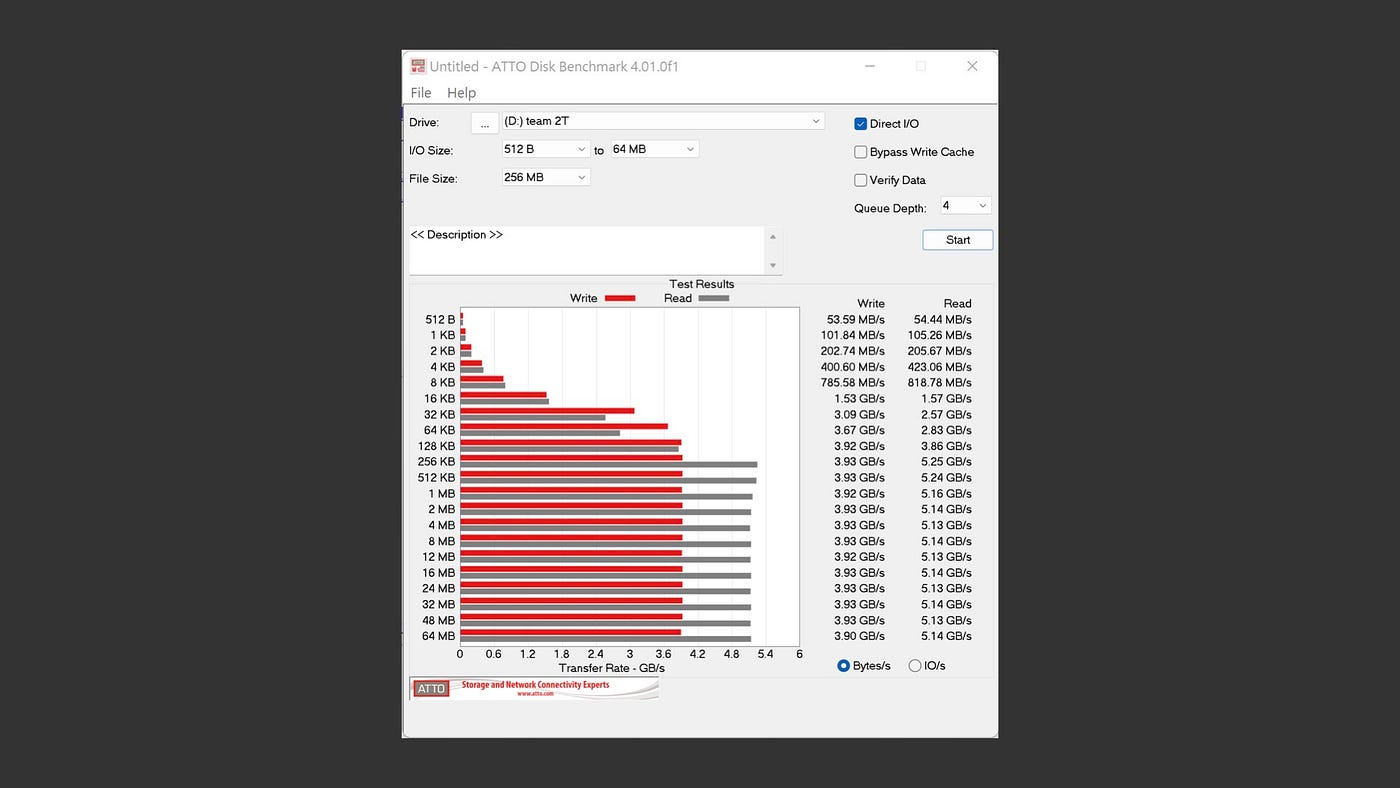Click the red Write legend swatch
This screenshot has height=788, width=1400.
[620, 298]
